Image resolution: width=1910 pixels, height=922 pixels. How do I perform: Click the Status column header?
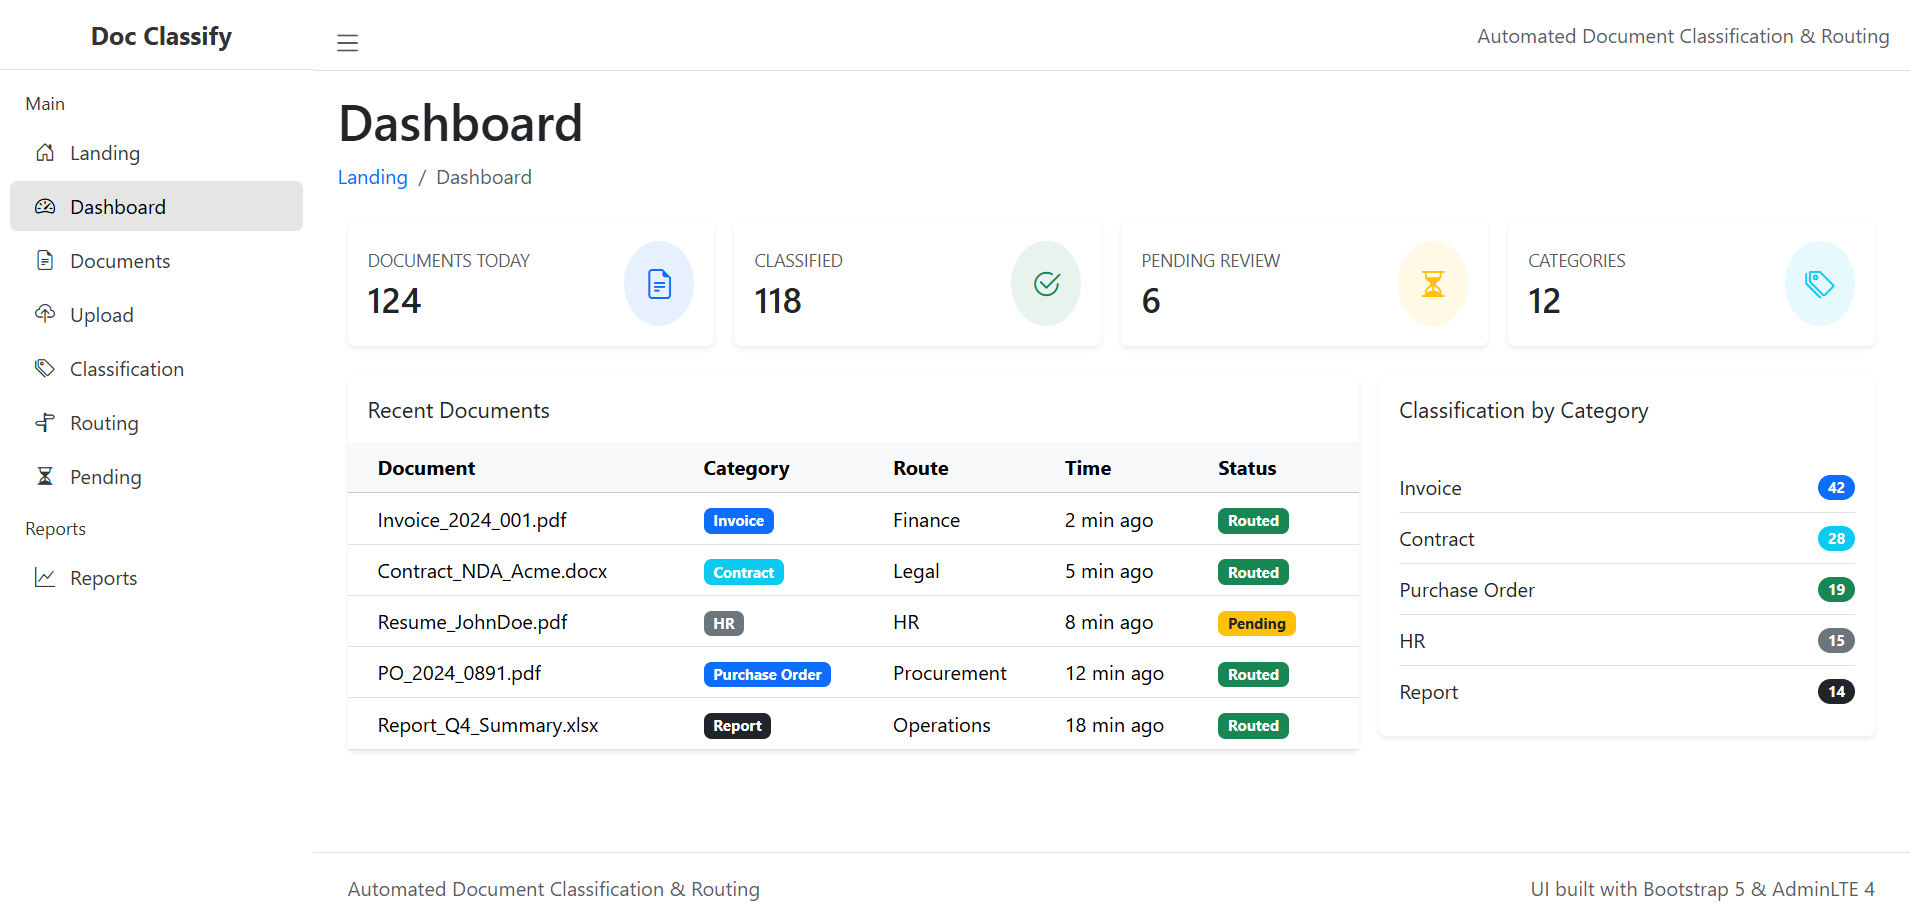(x=1246, y=468)
